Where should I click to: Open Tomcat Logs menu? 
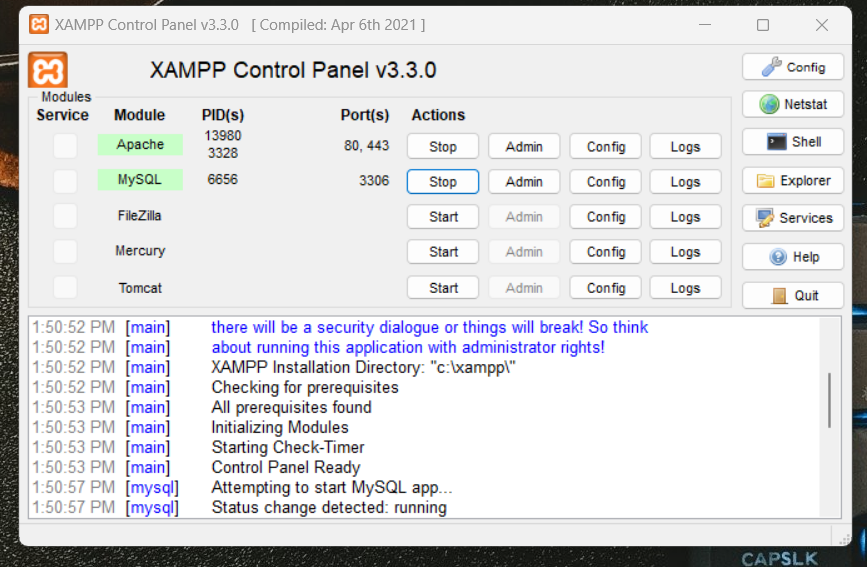tap(686, 288)
